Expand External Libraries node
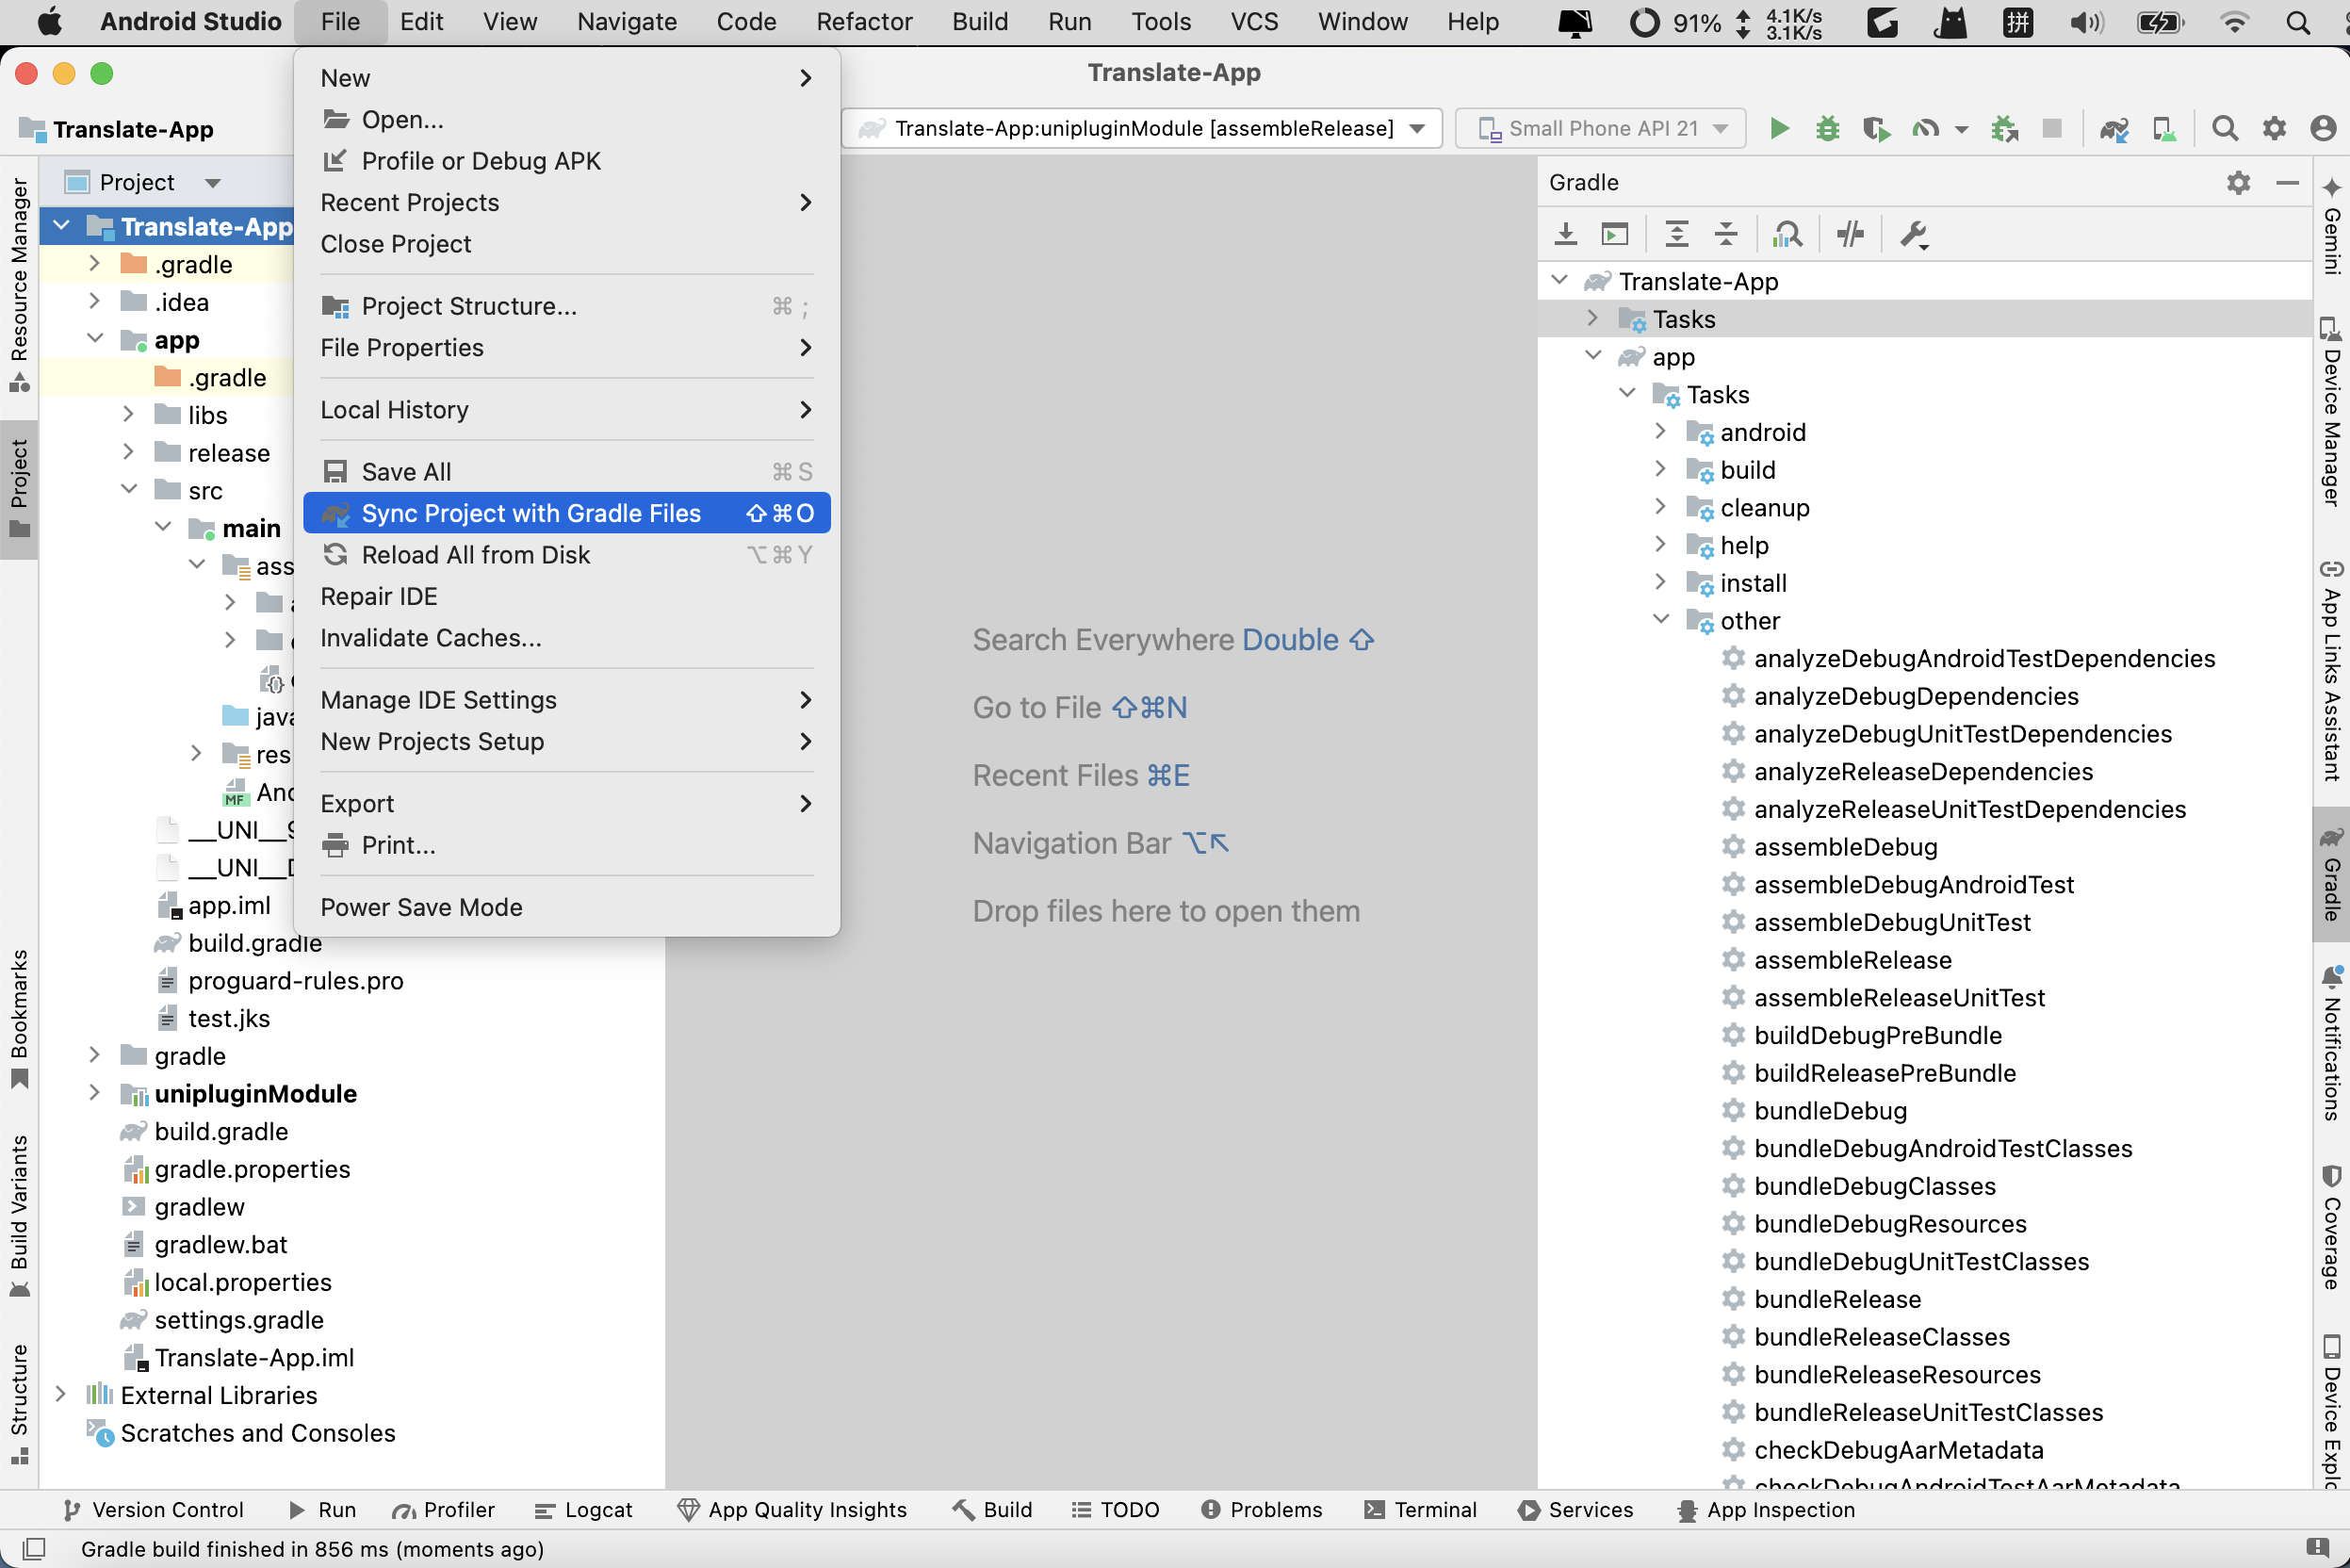The height and width of the screenshot is (1568, 2350). tap(60, 1395)
